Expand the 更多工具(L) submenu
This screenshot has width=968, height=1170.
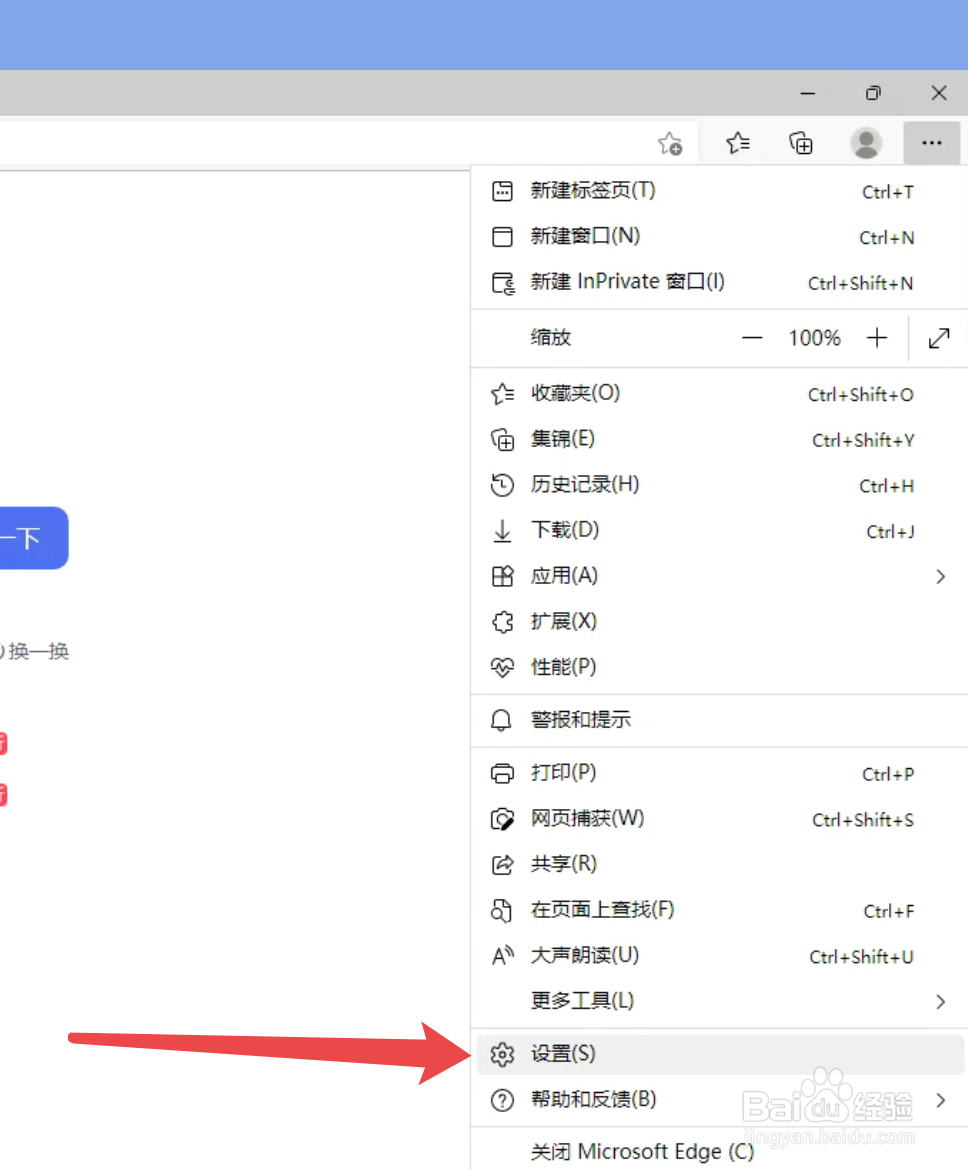point(939,1000)
